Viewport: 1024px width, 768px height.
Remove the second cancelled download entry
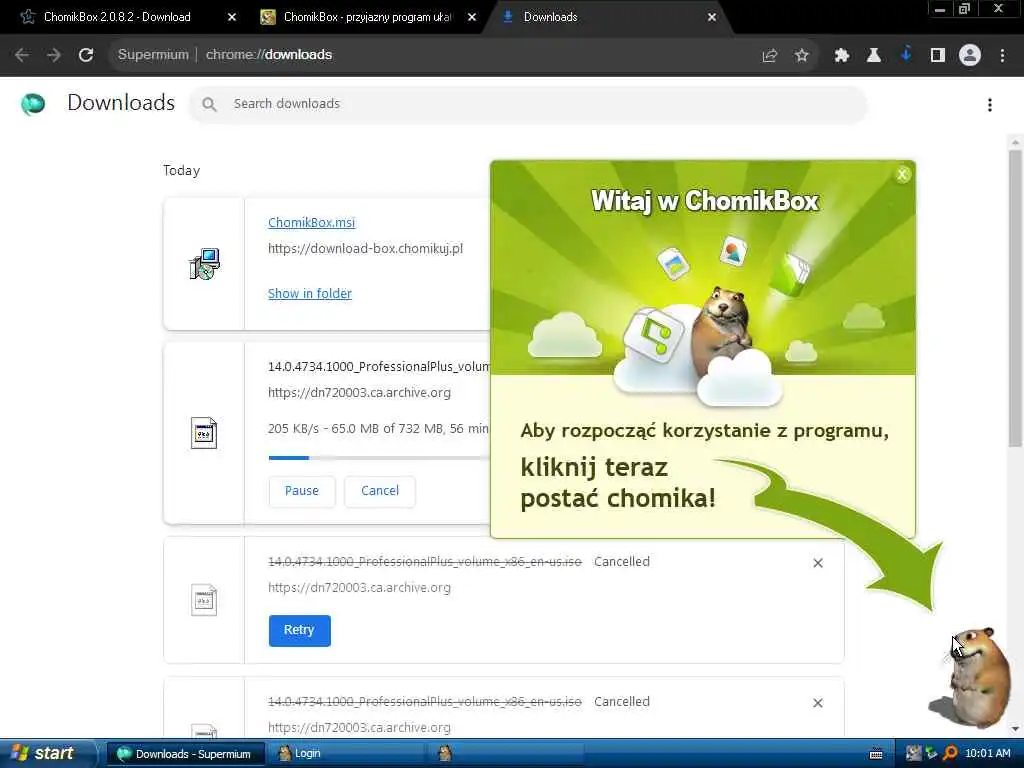coord(818,703)
